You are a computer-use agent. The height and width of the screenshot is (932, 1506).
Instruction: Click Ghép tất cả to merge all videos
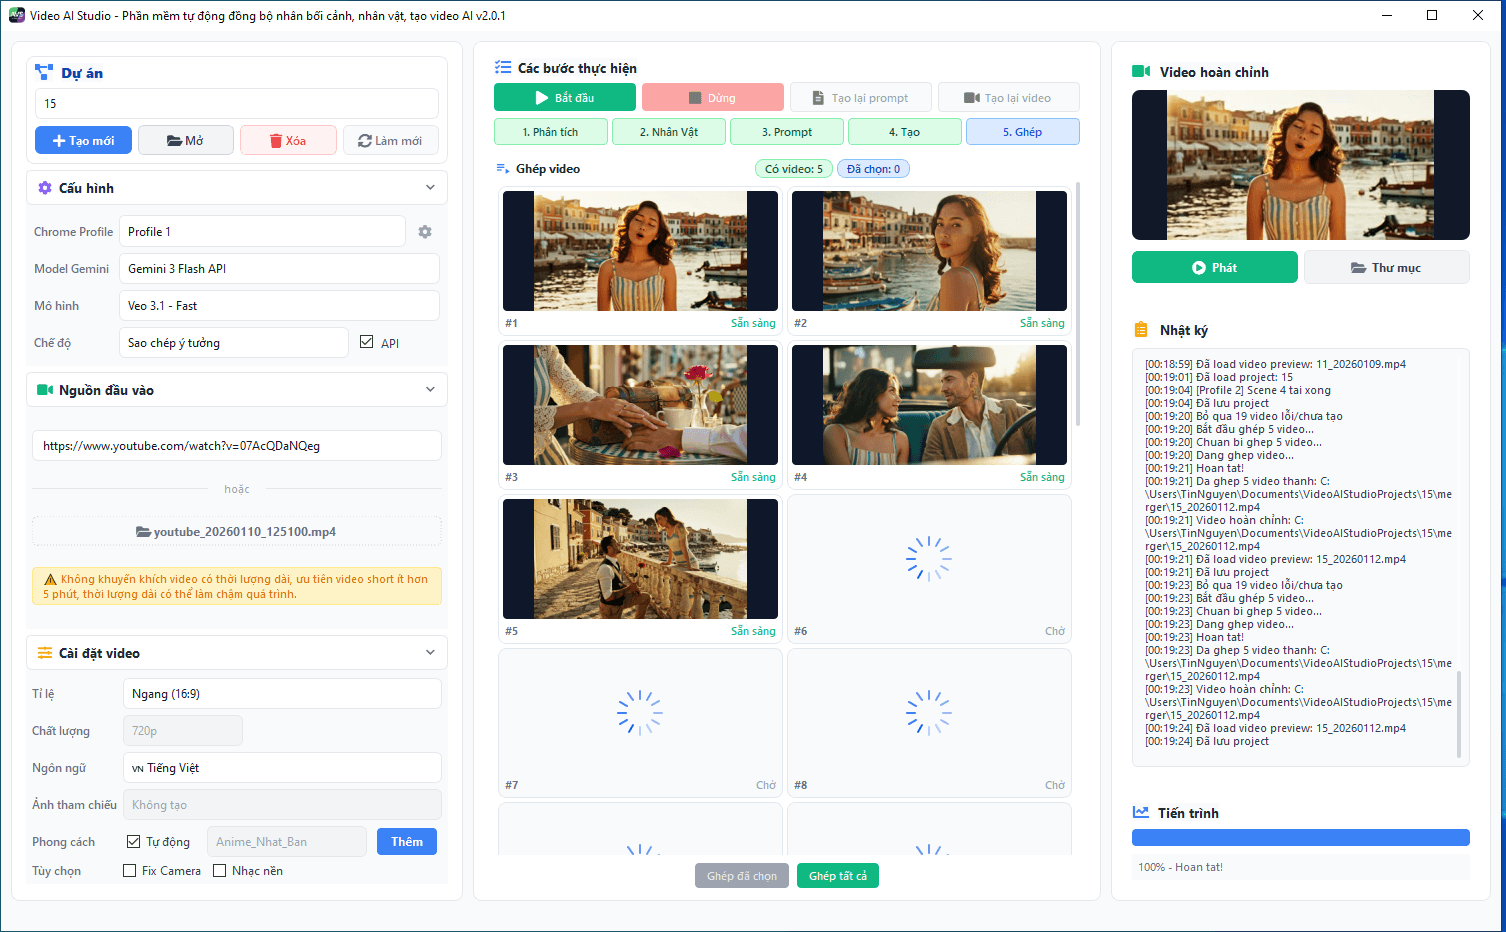(x=837, y=875)
